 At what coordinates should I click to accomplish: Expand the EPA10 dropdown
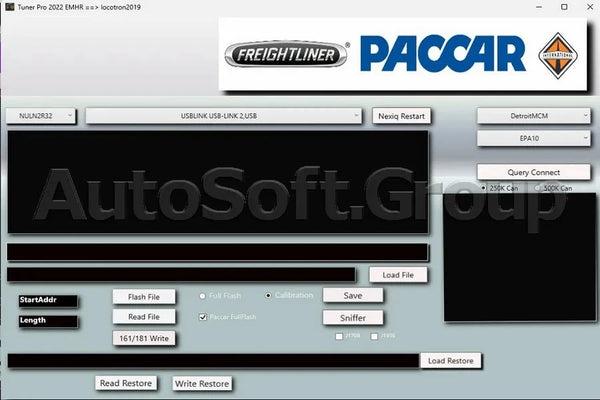(525, 138)
